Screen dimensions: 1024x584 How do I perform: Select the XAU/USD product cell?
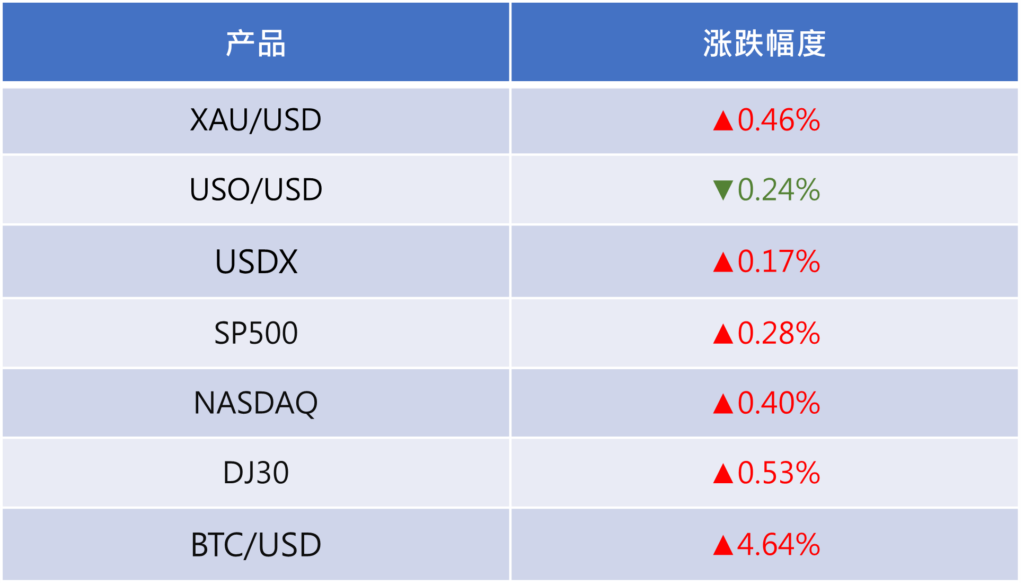click(256, 121)
